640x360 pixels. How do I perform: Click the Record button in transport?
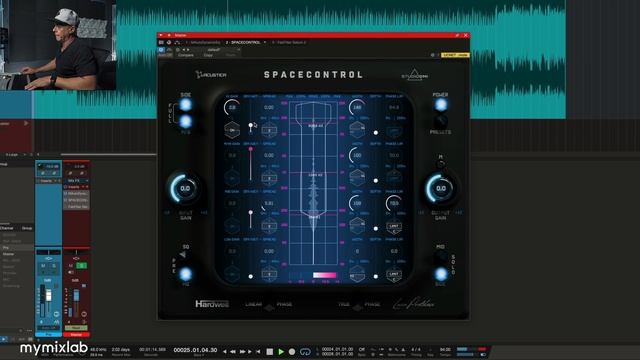click(292, 351)
